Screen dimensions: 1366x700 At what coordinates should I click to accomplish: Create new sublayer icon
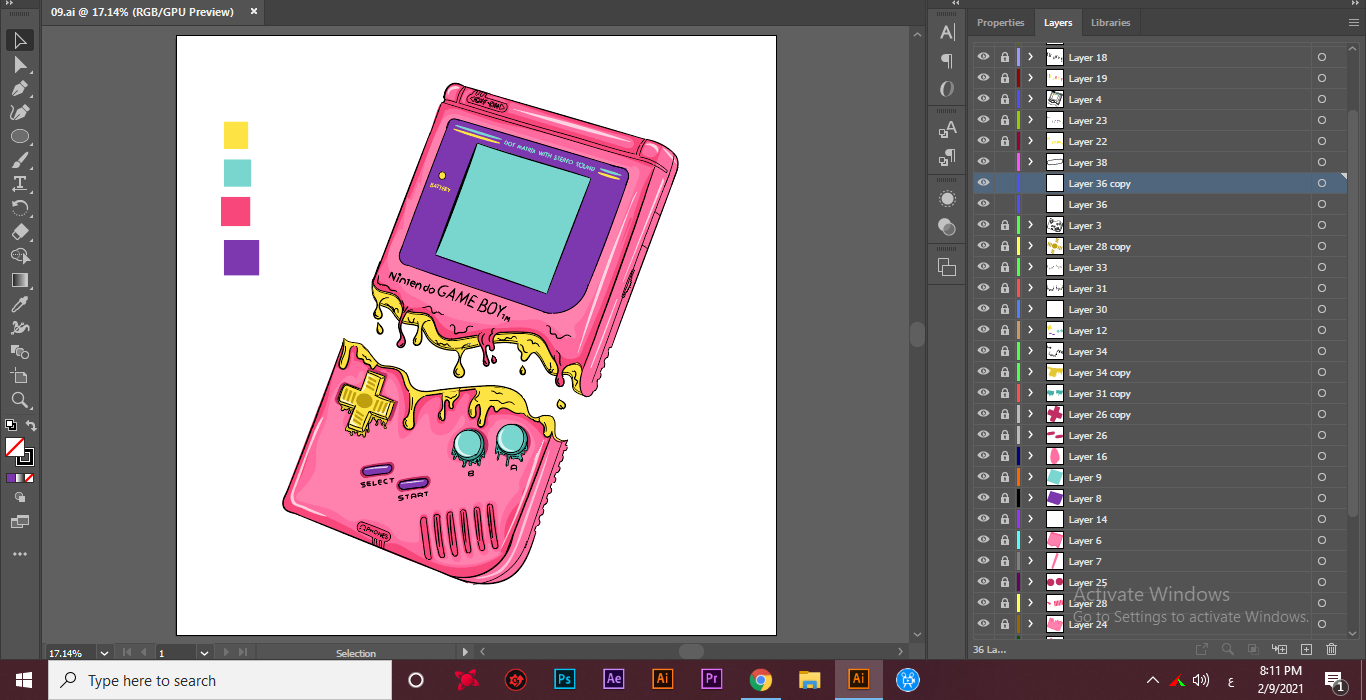pyautogui.click(x=1279, y=649)
